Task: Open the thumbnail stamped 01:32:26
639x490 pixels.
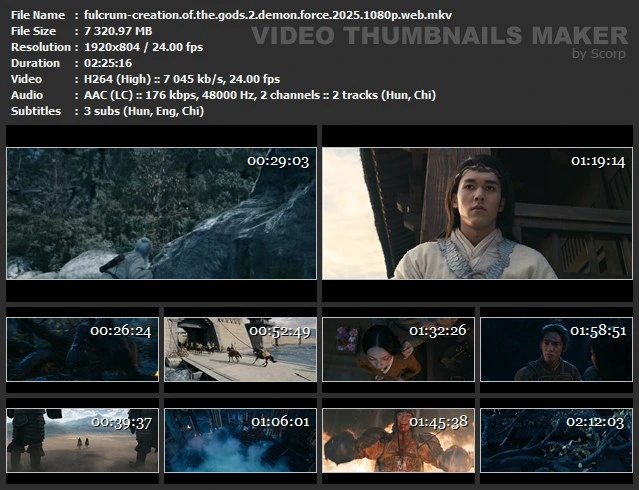Action: coord(398,349)
